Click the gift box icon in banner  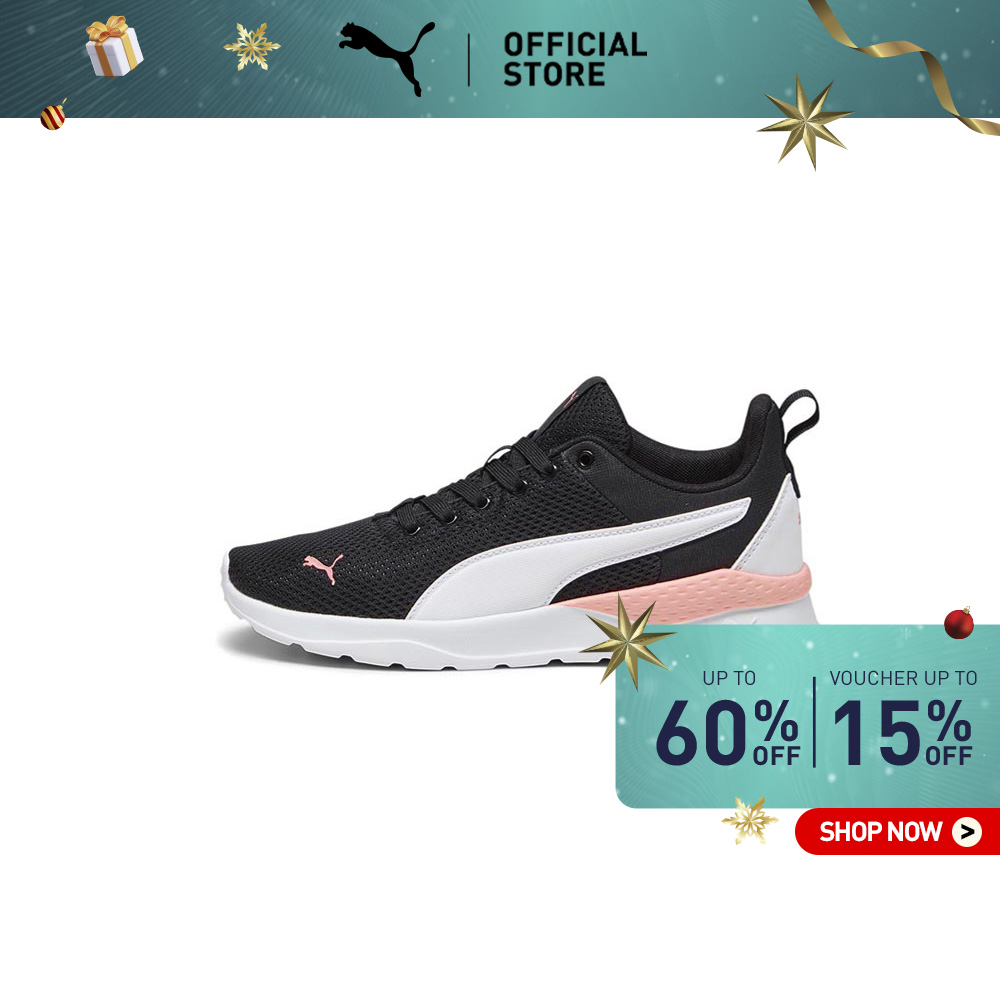114,46
